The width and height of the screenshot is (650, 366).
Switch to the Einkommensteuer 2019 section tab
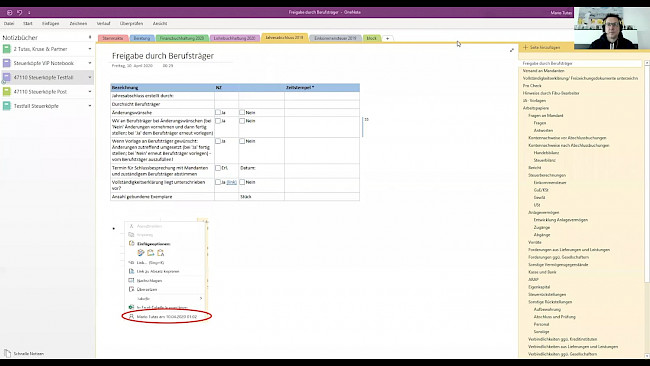[x=335, y=38]
